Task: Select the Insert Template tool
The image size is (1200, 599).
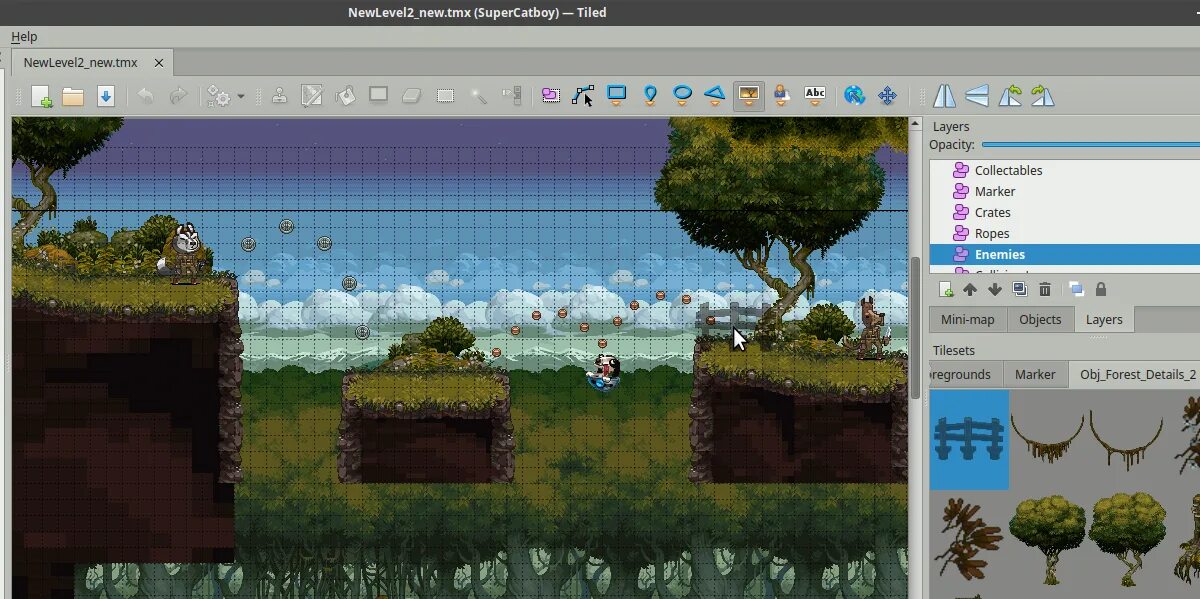Action: click(781, 96)
